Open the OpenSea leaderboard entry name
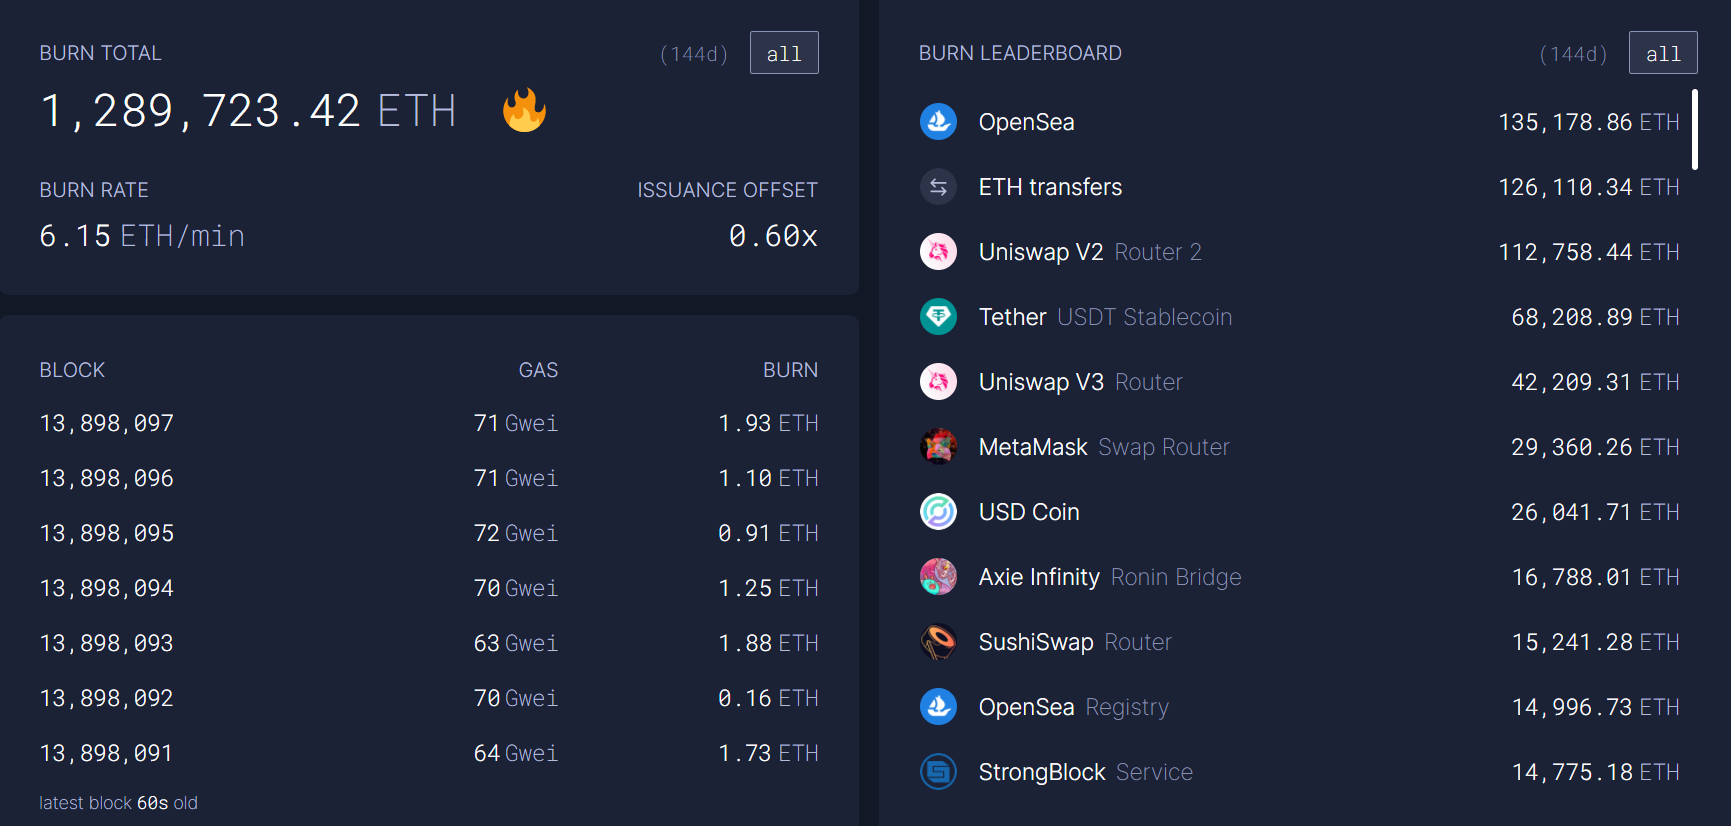The image size is (1731, 826). [x=1027, y=122]
